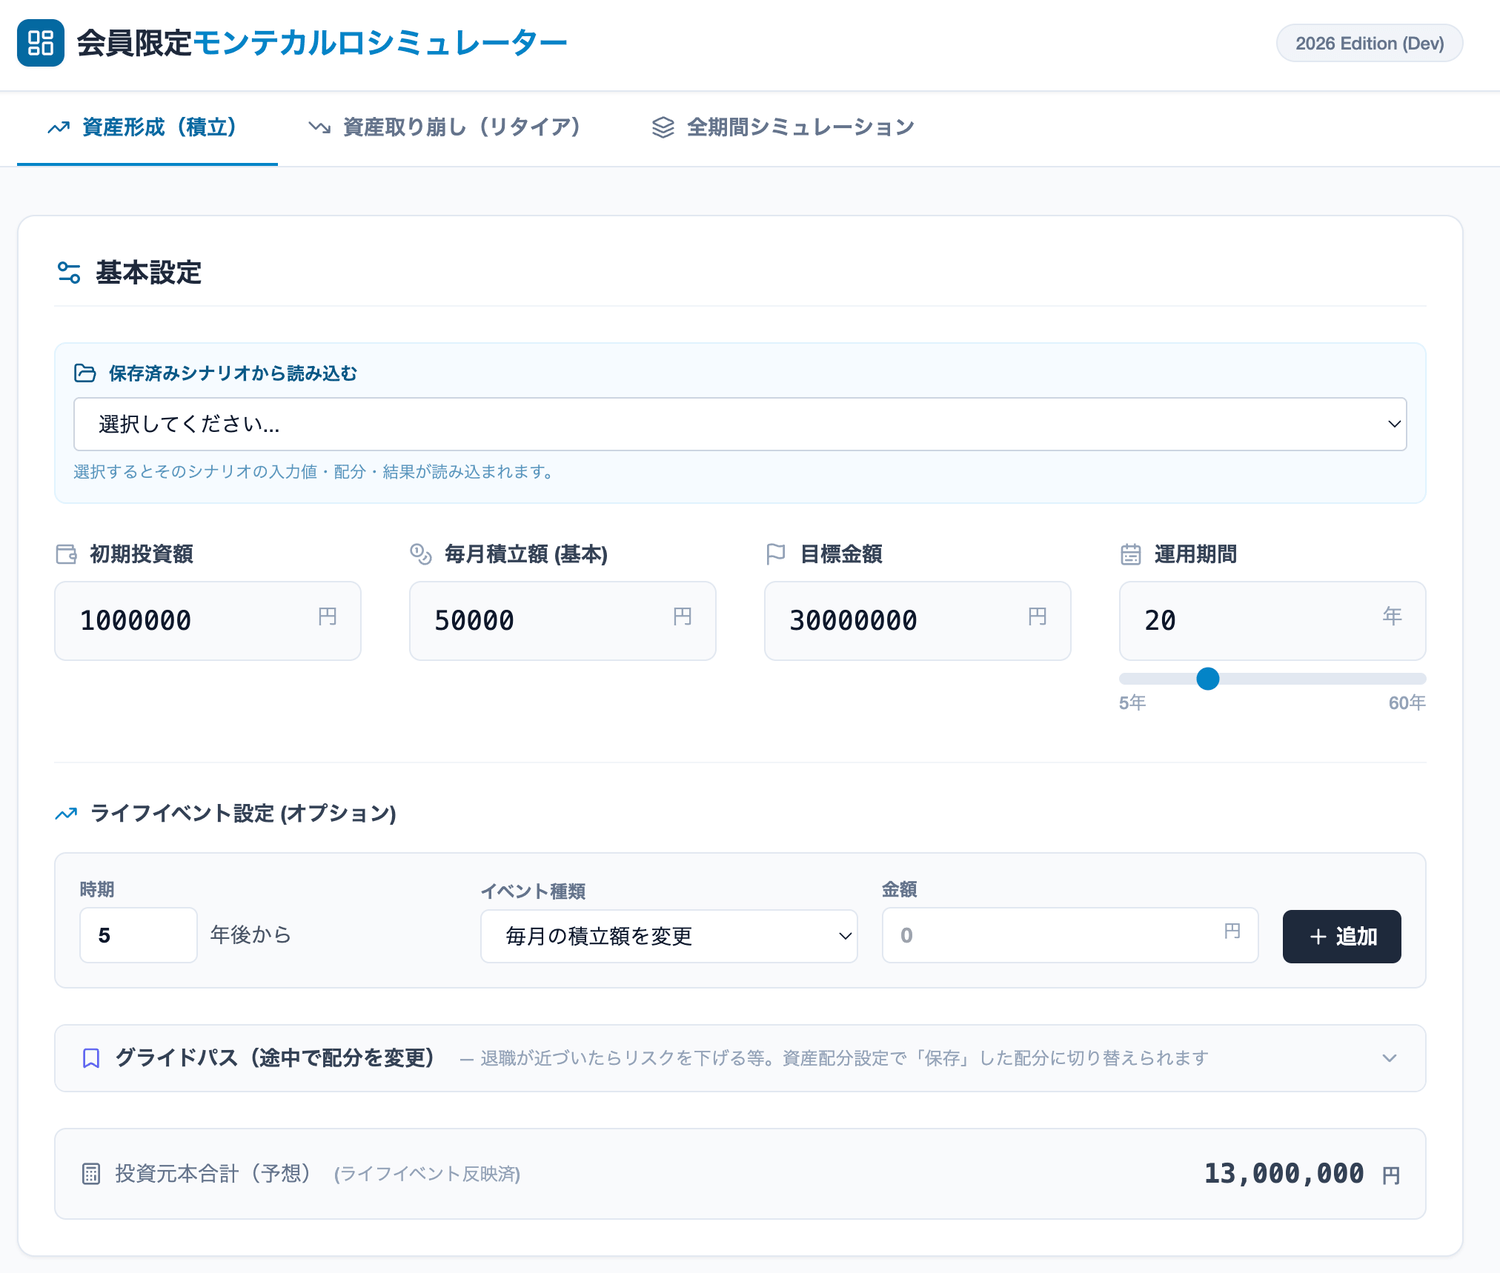
Task: Open the イベント種類 dropdown
Action: pyautogui.click(x=669, y=936)
